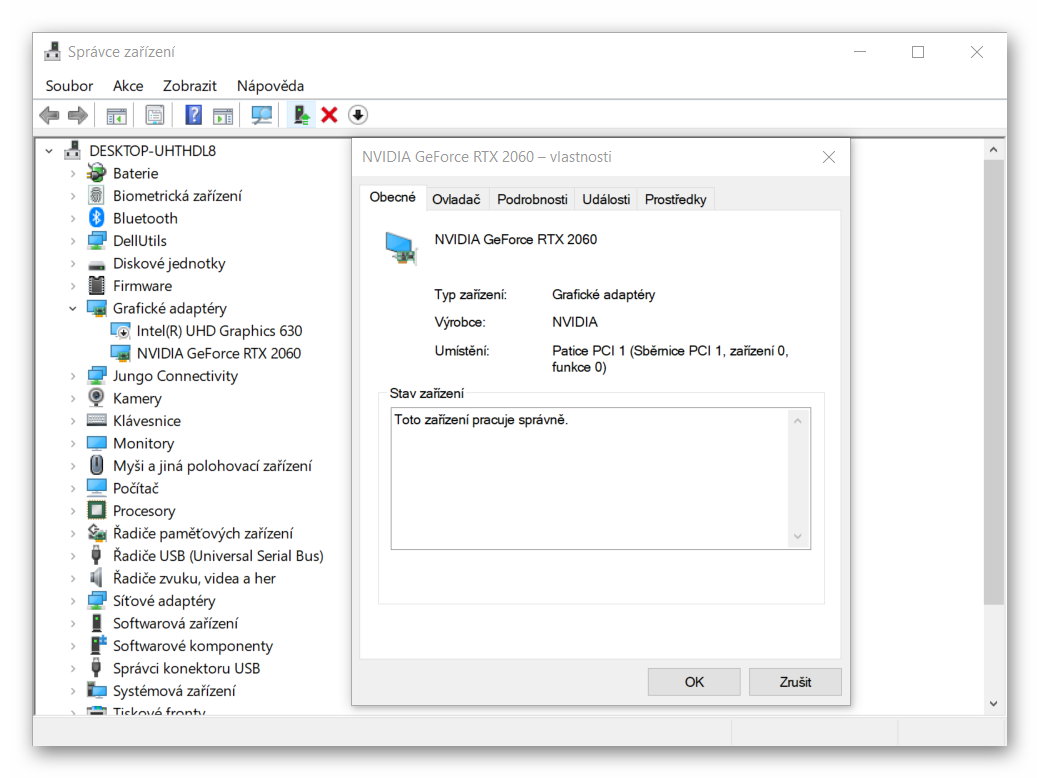Select the Obecné tab
Screen dimensions: 1039x778
click(392, 197)
